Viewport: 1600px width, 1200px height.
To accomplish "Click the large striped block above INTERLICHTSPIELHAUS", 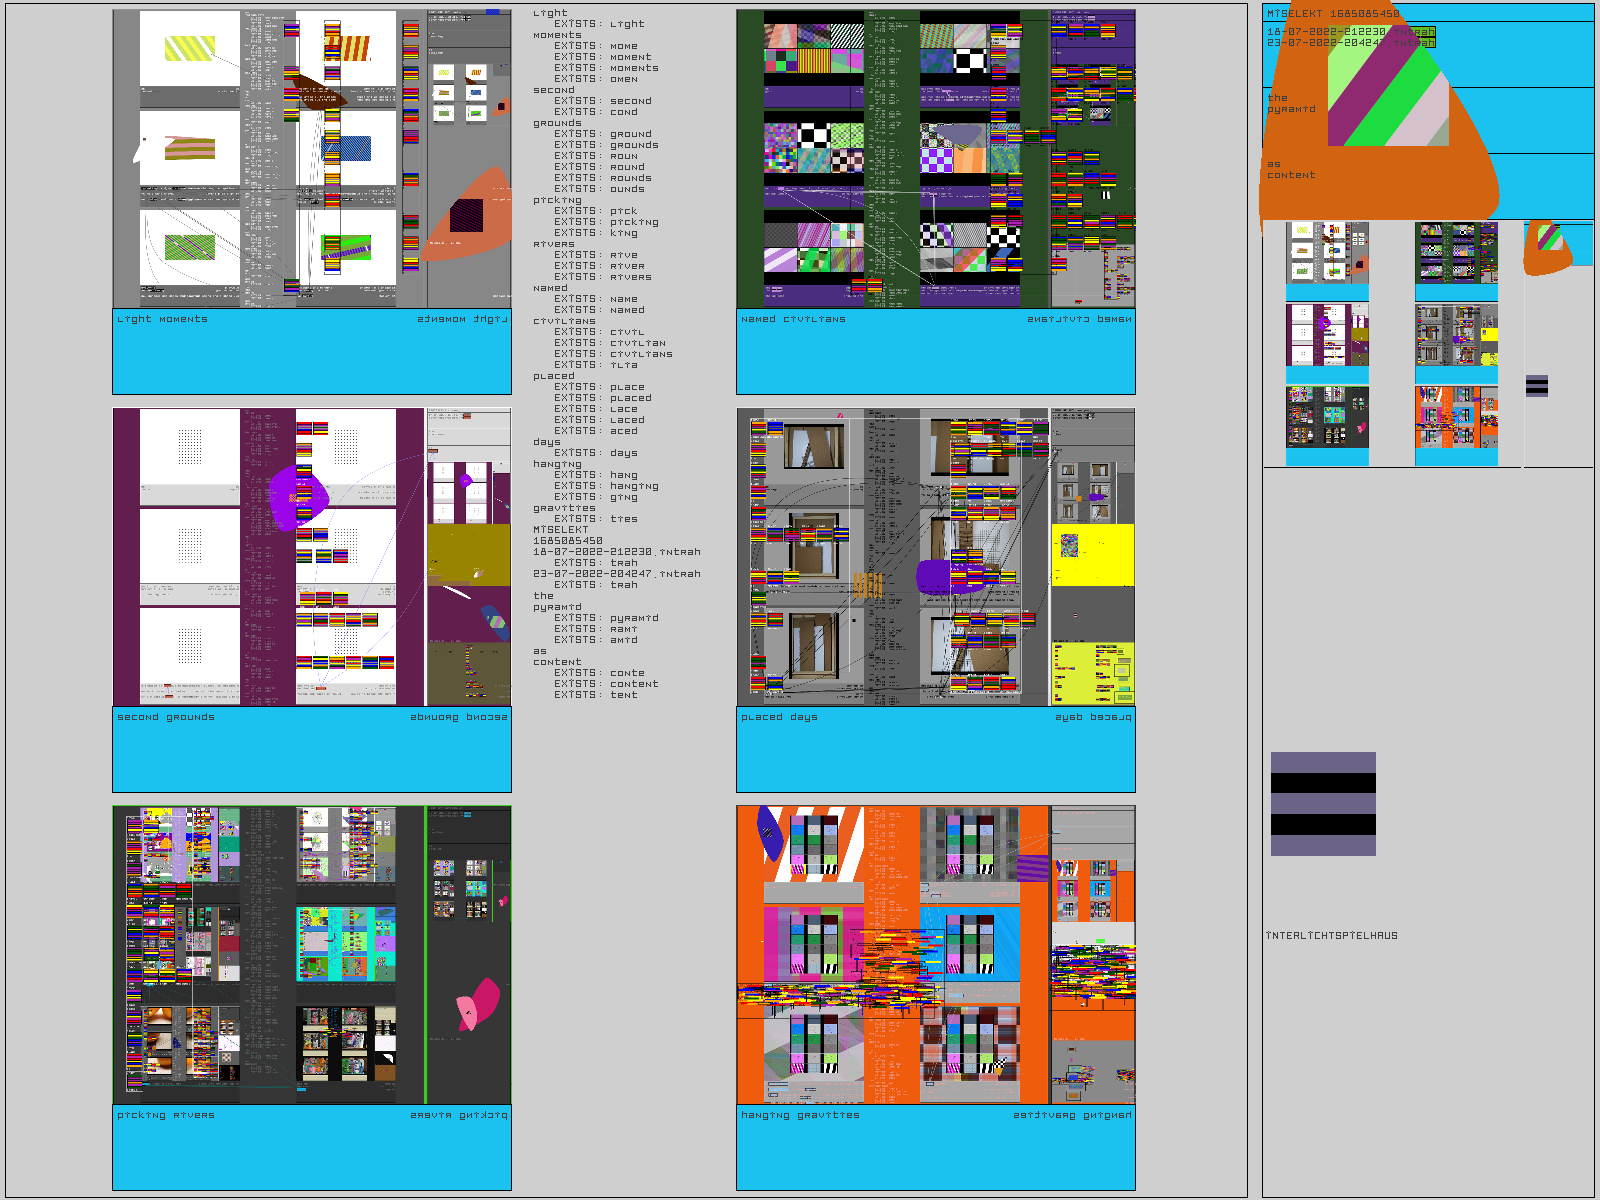I will (x=1323, y=804).
